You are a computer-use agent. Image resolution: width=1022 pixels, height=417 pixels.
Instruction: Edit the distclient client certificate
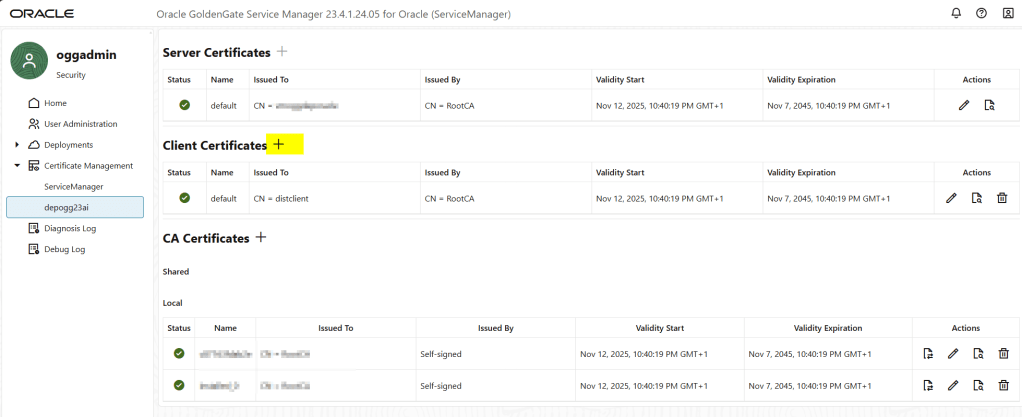[952, 198]
